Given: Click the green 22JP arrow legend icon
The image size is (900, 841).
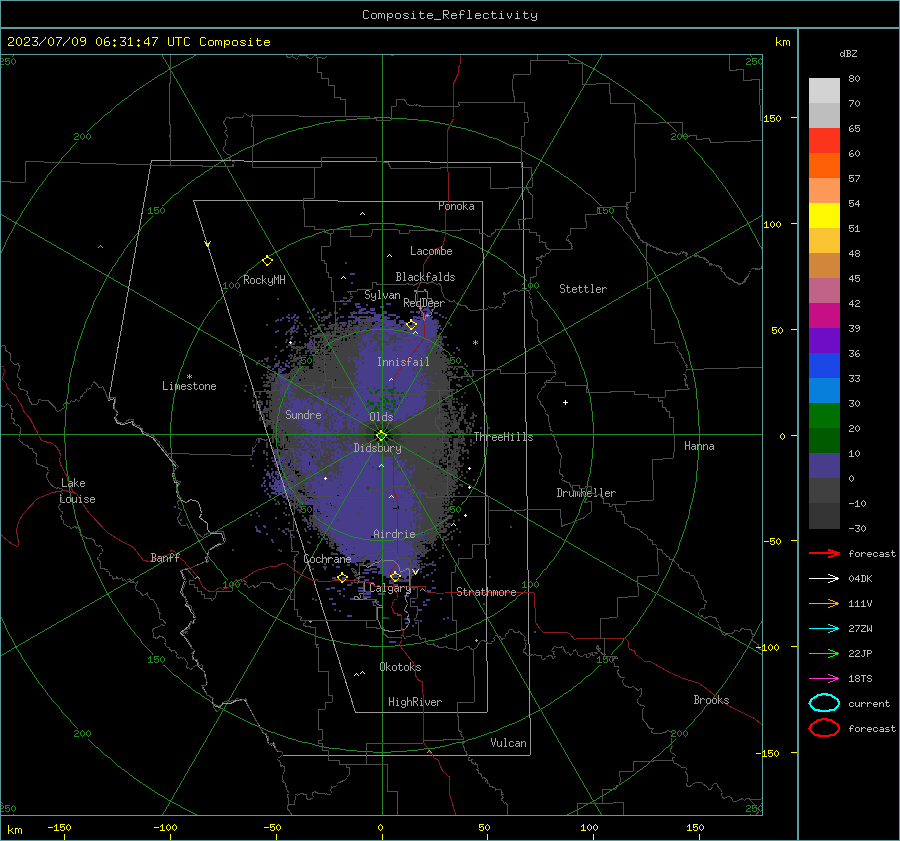Looking at the screenshot, I should (x=824, y=653).
